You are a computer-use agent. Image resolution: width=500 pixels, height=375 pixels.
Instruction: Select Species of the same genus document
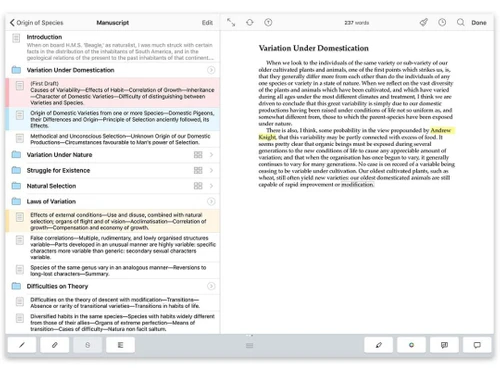(x=113, y=270)
